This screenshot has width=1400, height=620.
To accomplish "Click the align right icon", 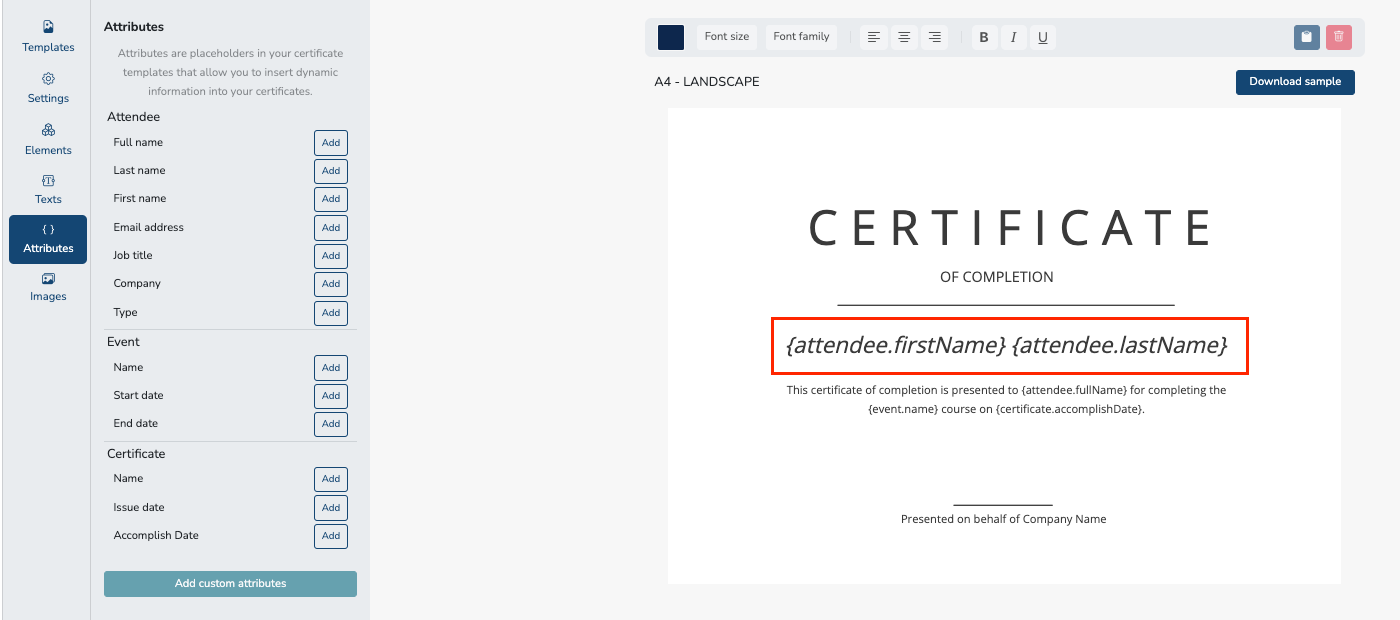I will (x=934, y=37).
